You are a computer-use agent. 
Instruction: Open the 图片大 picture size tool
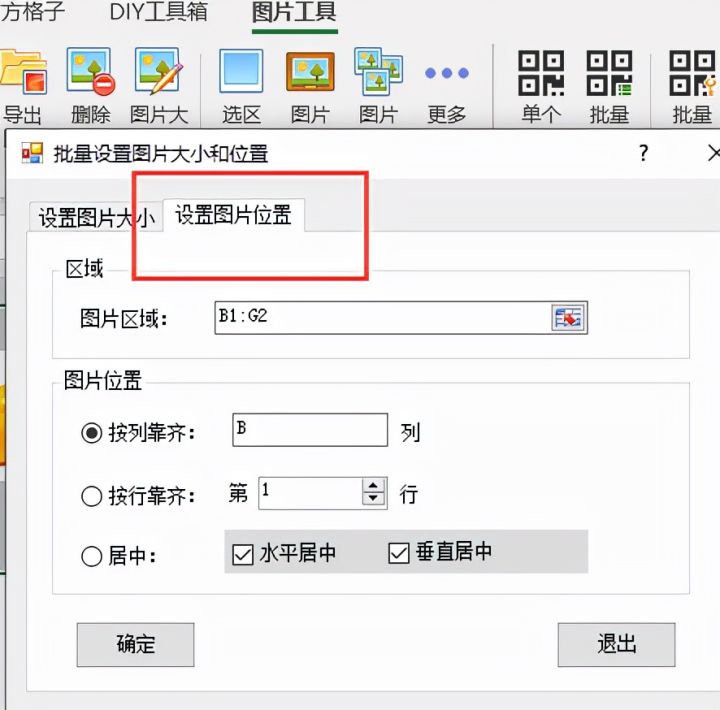158,71
